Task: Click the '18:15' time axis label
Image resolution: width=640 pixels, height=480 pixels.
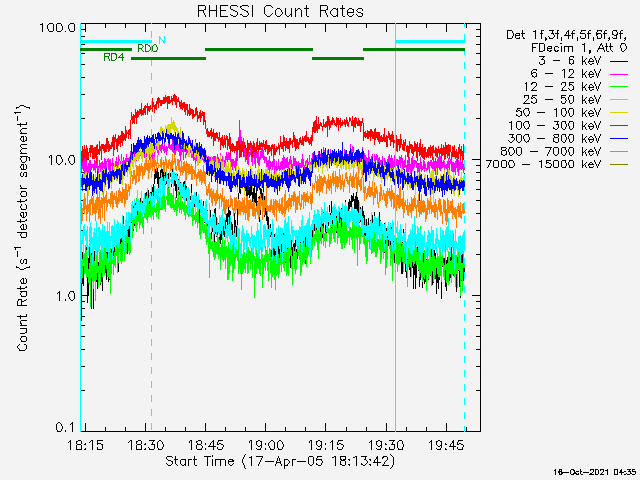Action: click(85, 445)
